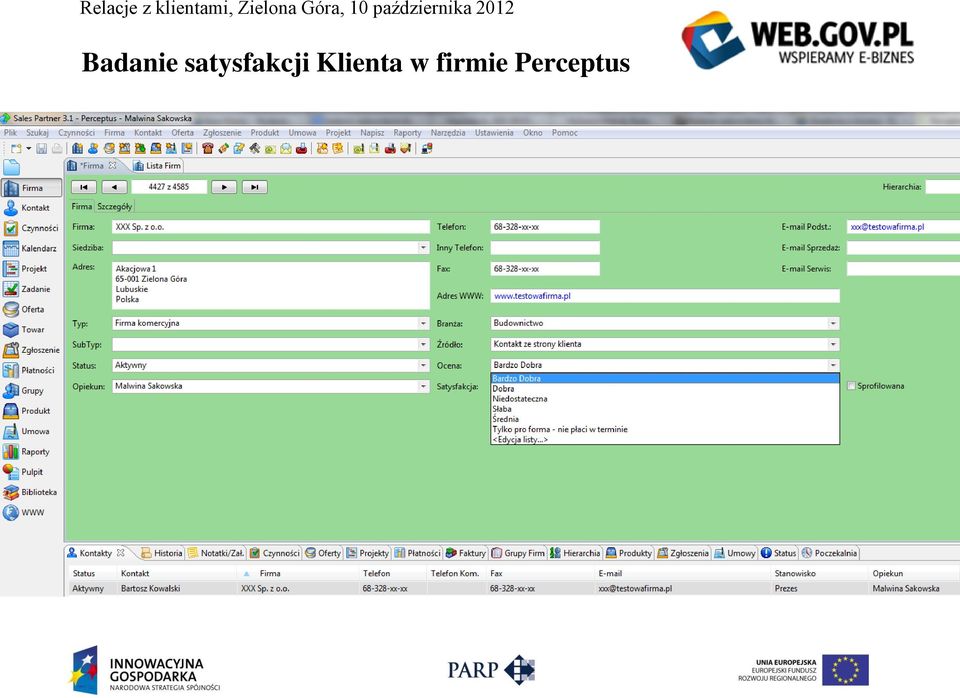The height and width of the screenshot is (698, 960).
Task: Collapse the Ocena dropdown arrow
Action: [x=833, y=366]
